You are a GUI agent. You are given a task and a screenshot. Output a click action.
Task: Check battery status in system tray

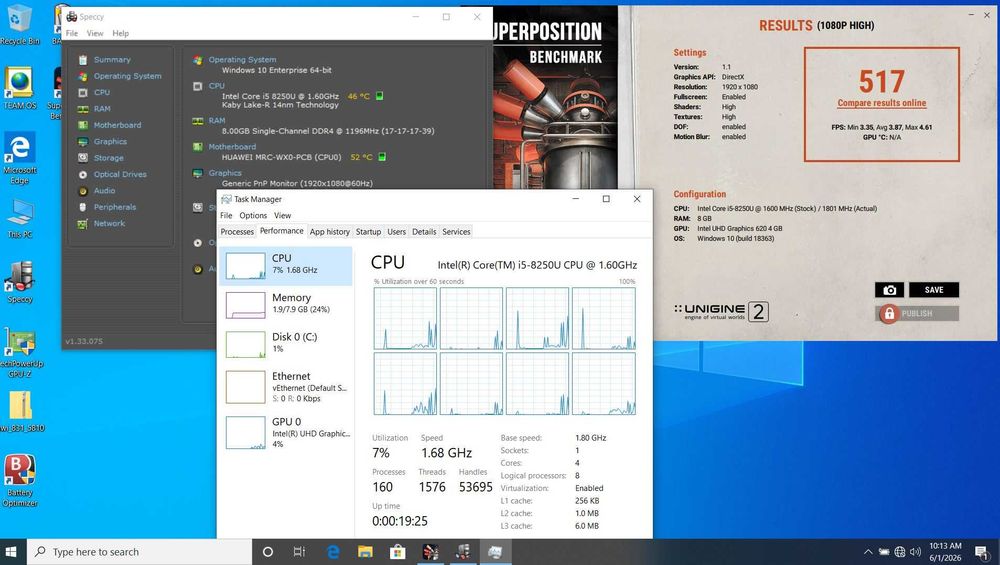(x=884, y=552)
